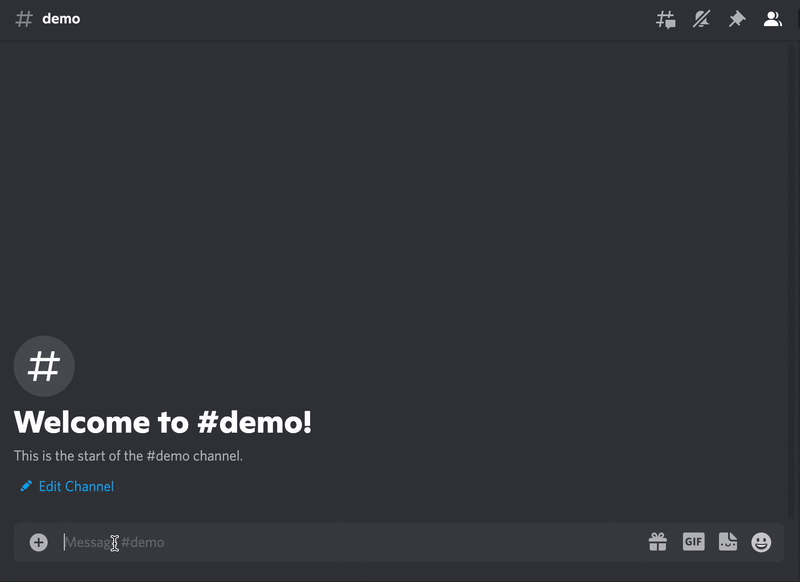
Task: Attach a file with the plus button
Action: pyautogui.click(x=38, y=541)
